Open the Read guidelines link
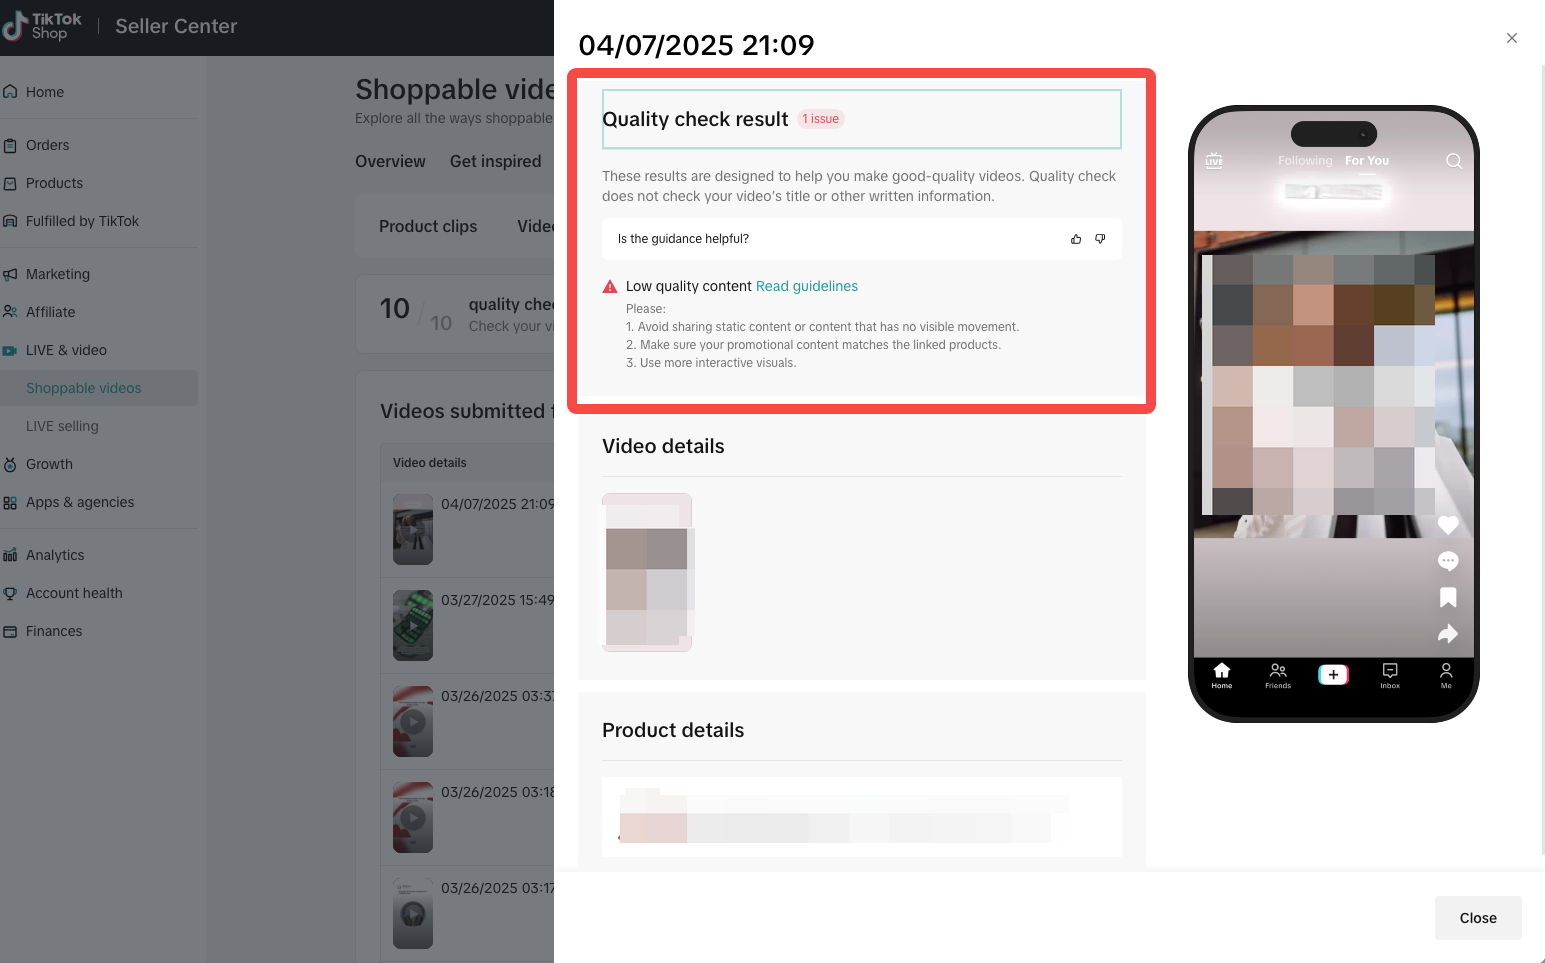Viewport: 1545px width, 963px height. (807, 286)
